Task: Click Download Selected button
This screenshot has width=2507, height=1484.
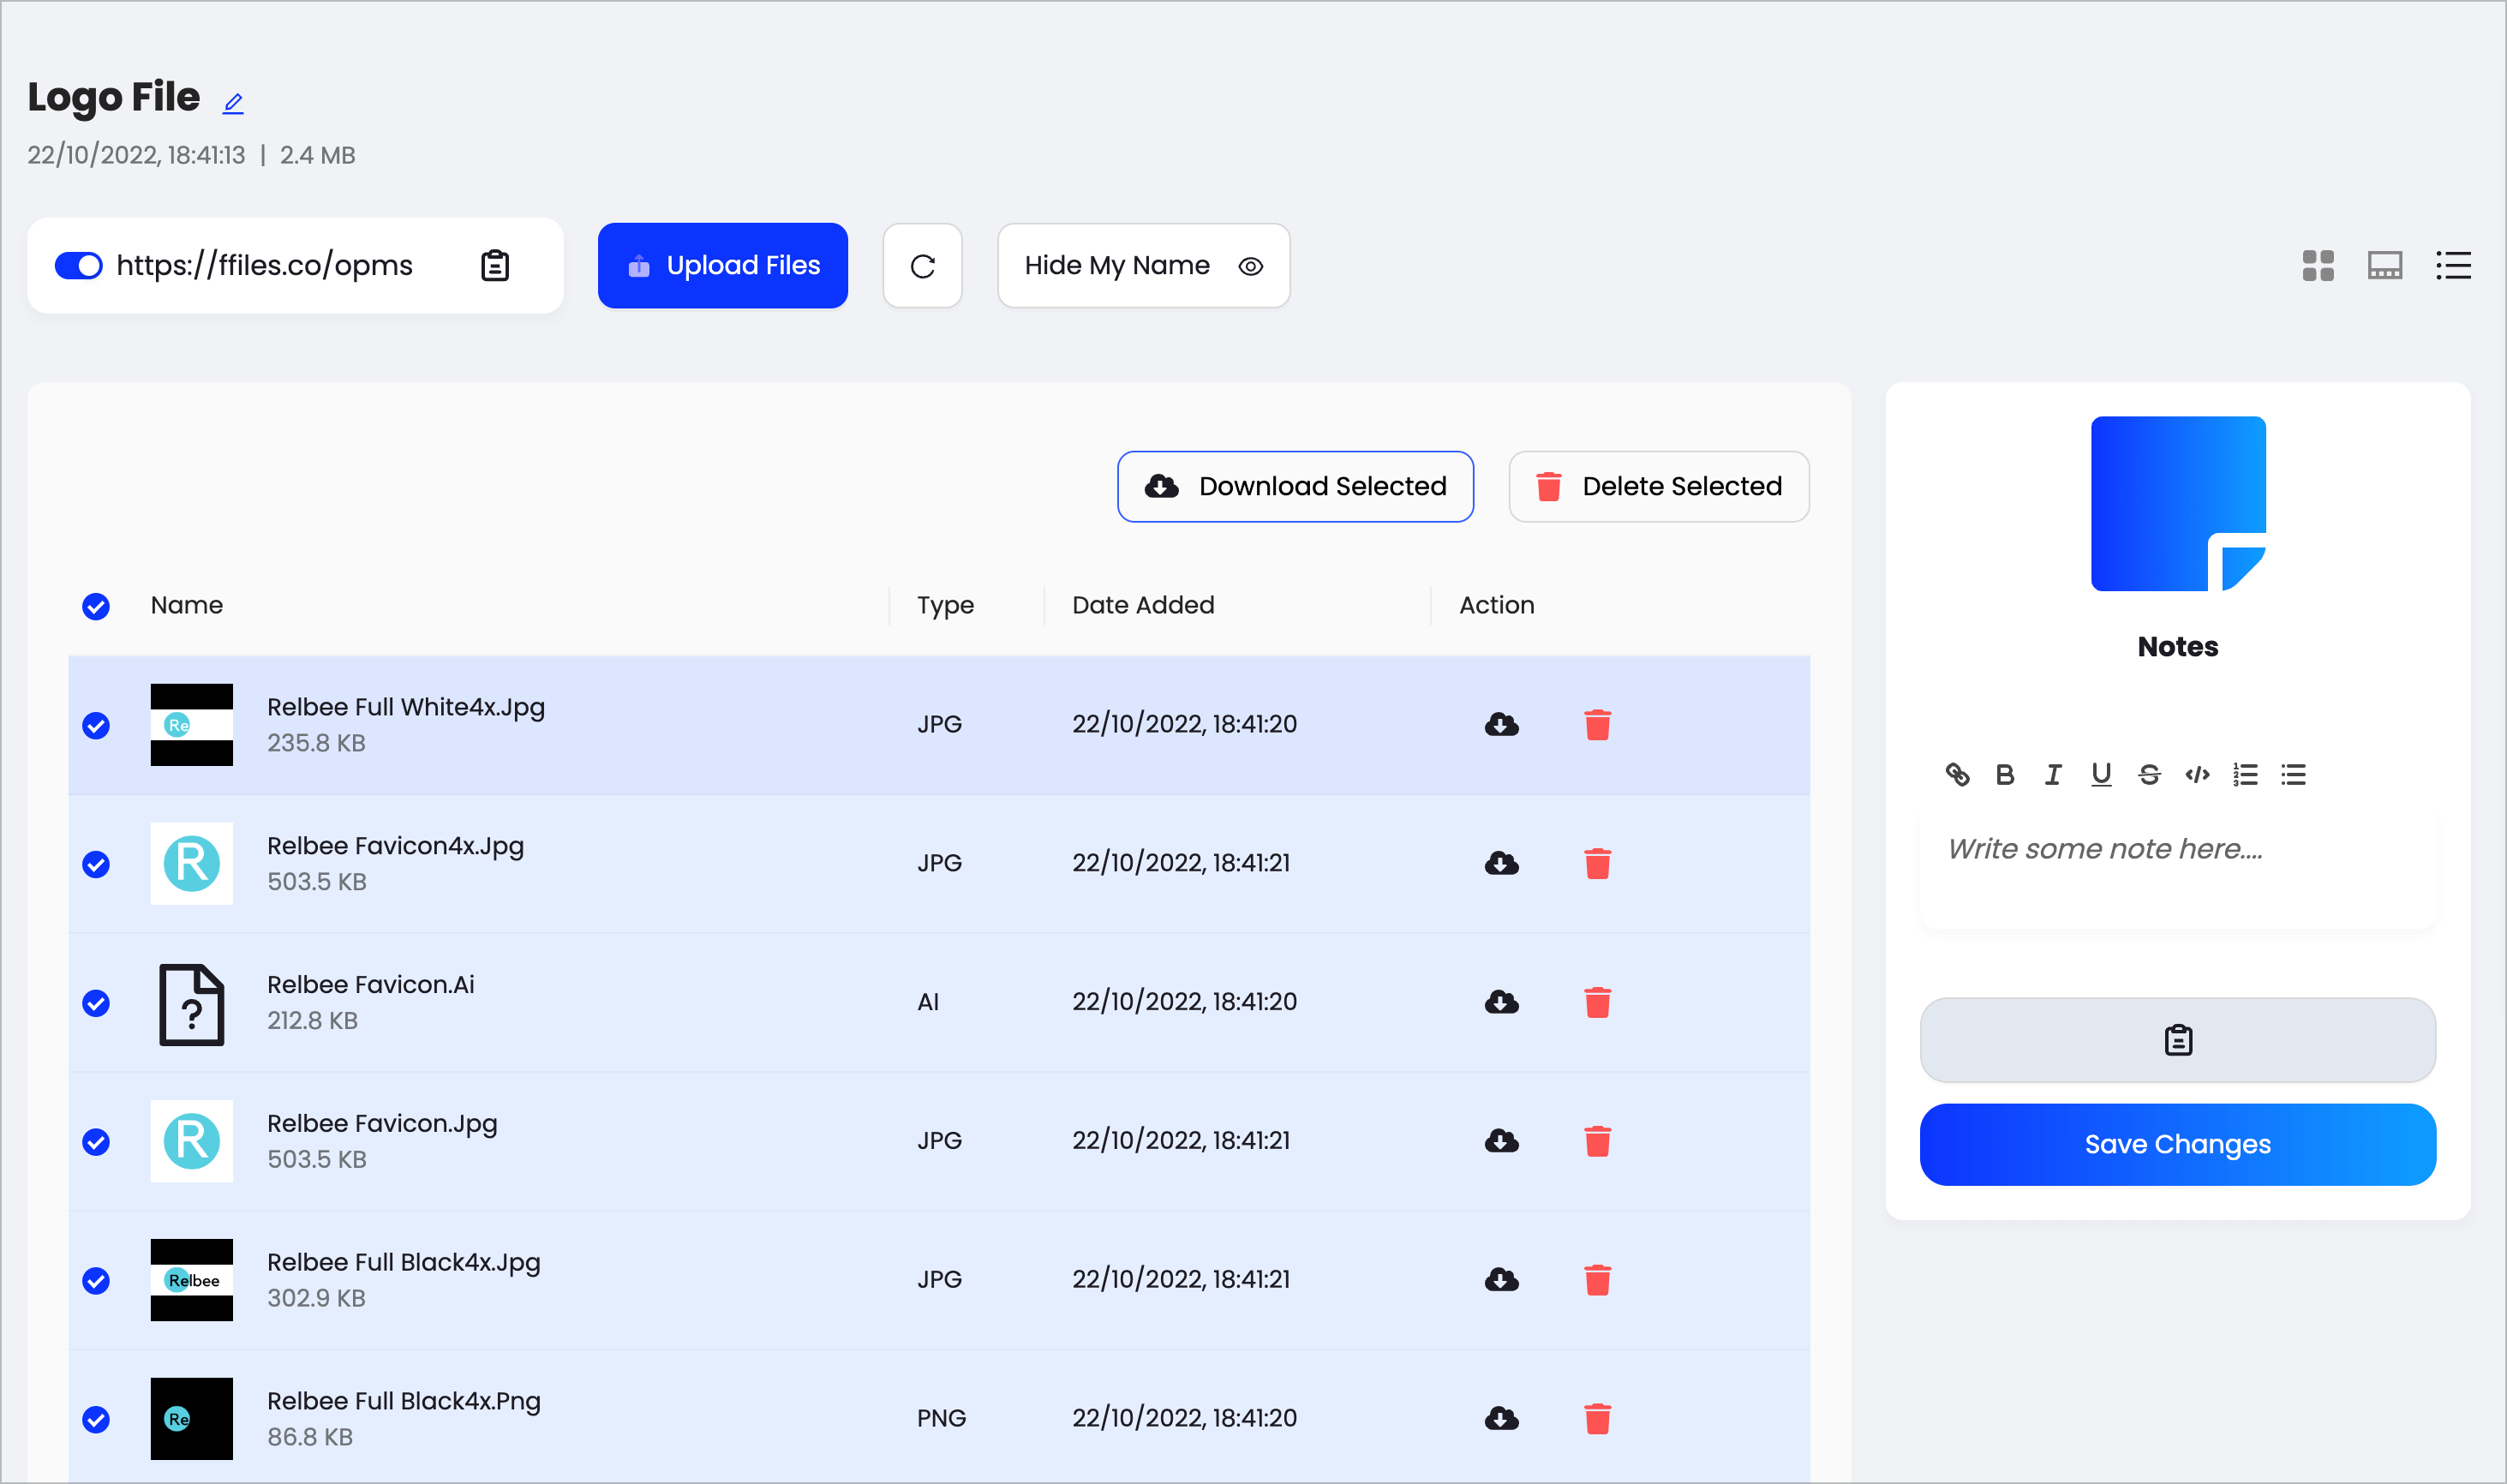Action: 1295,486
